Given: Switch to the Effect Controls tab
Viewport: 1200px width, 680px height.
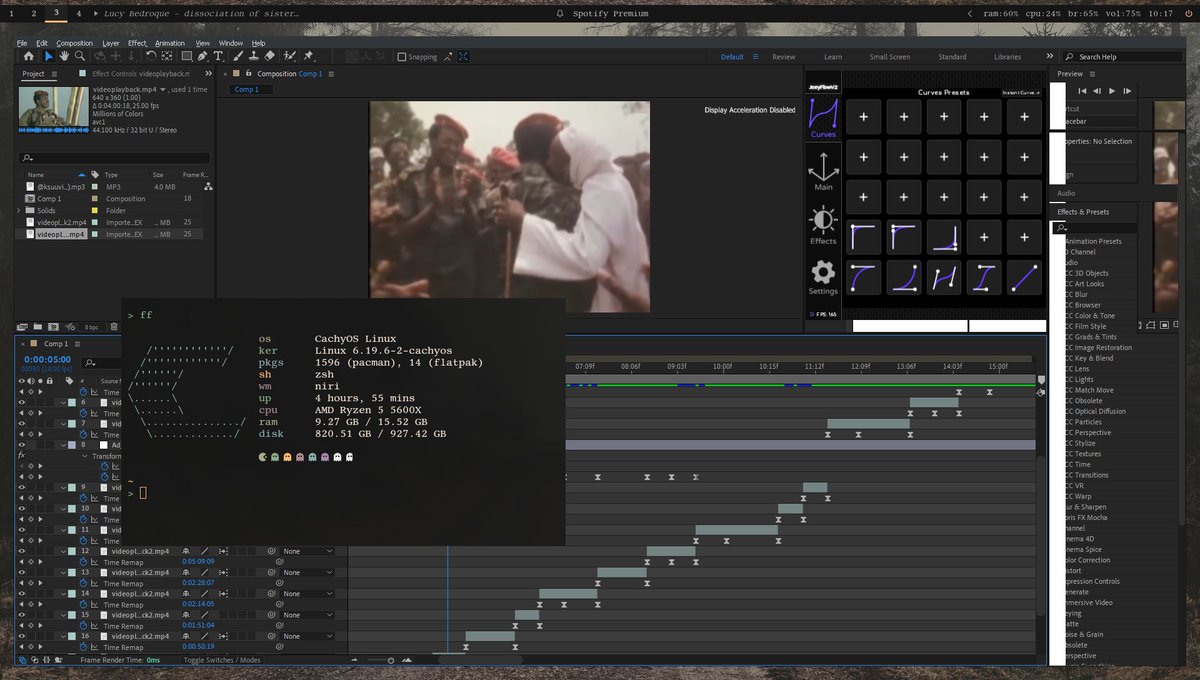Looking at the screenshot, I should click(x=140, y=74).
